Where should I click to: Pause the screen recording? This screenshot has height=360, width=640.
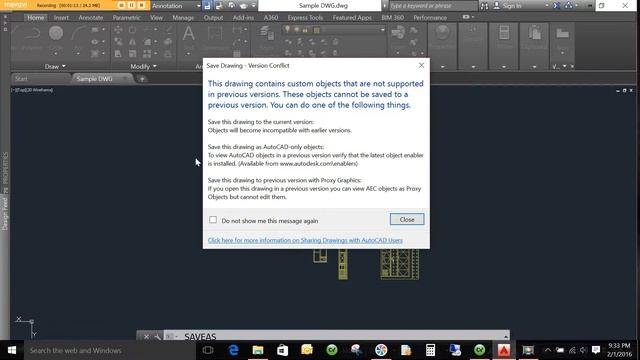tap(131, 5)
